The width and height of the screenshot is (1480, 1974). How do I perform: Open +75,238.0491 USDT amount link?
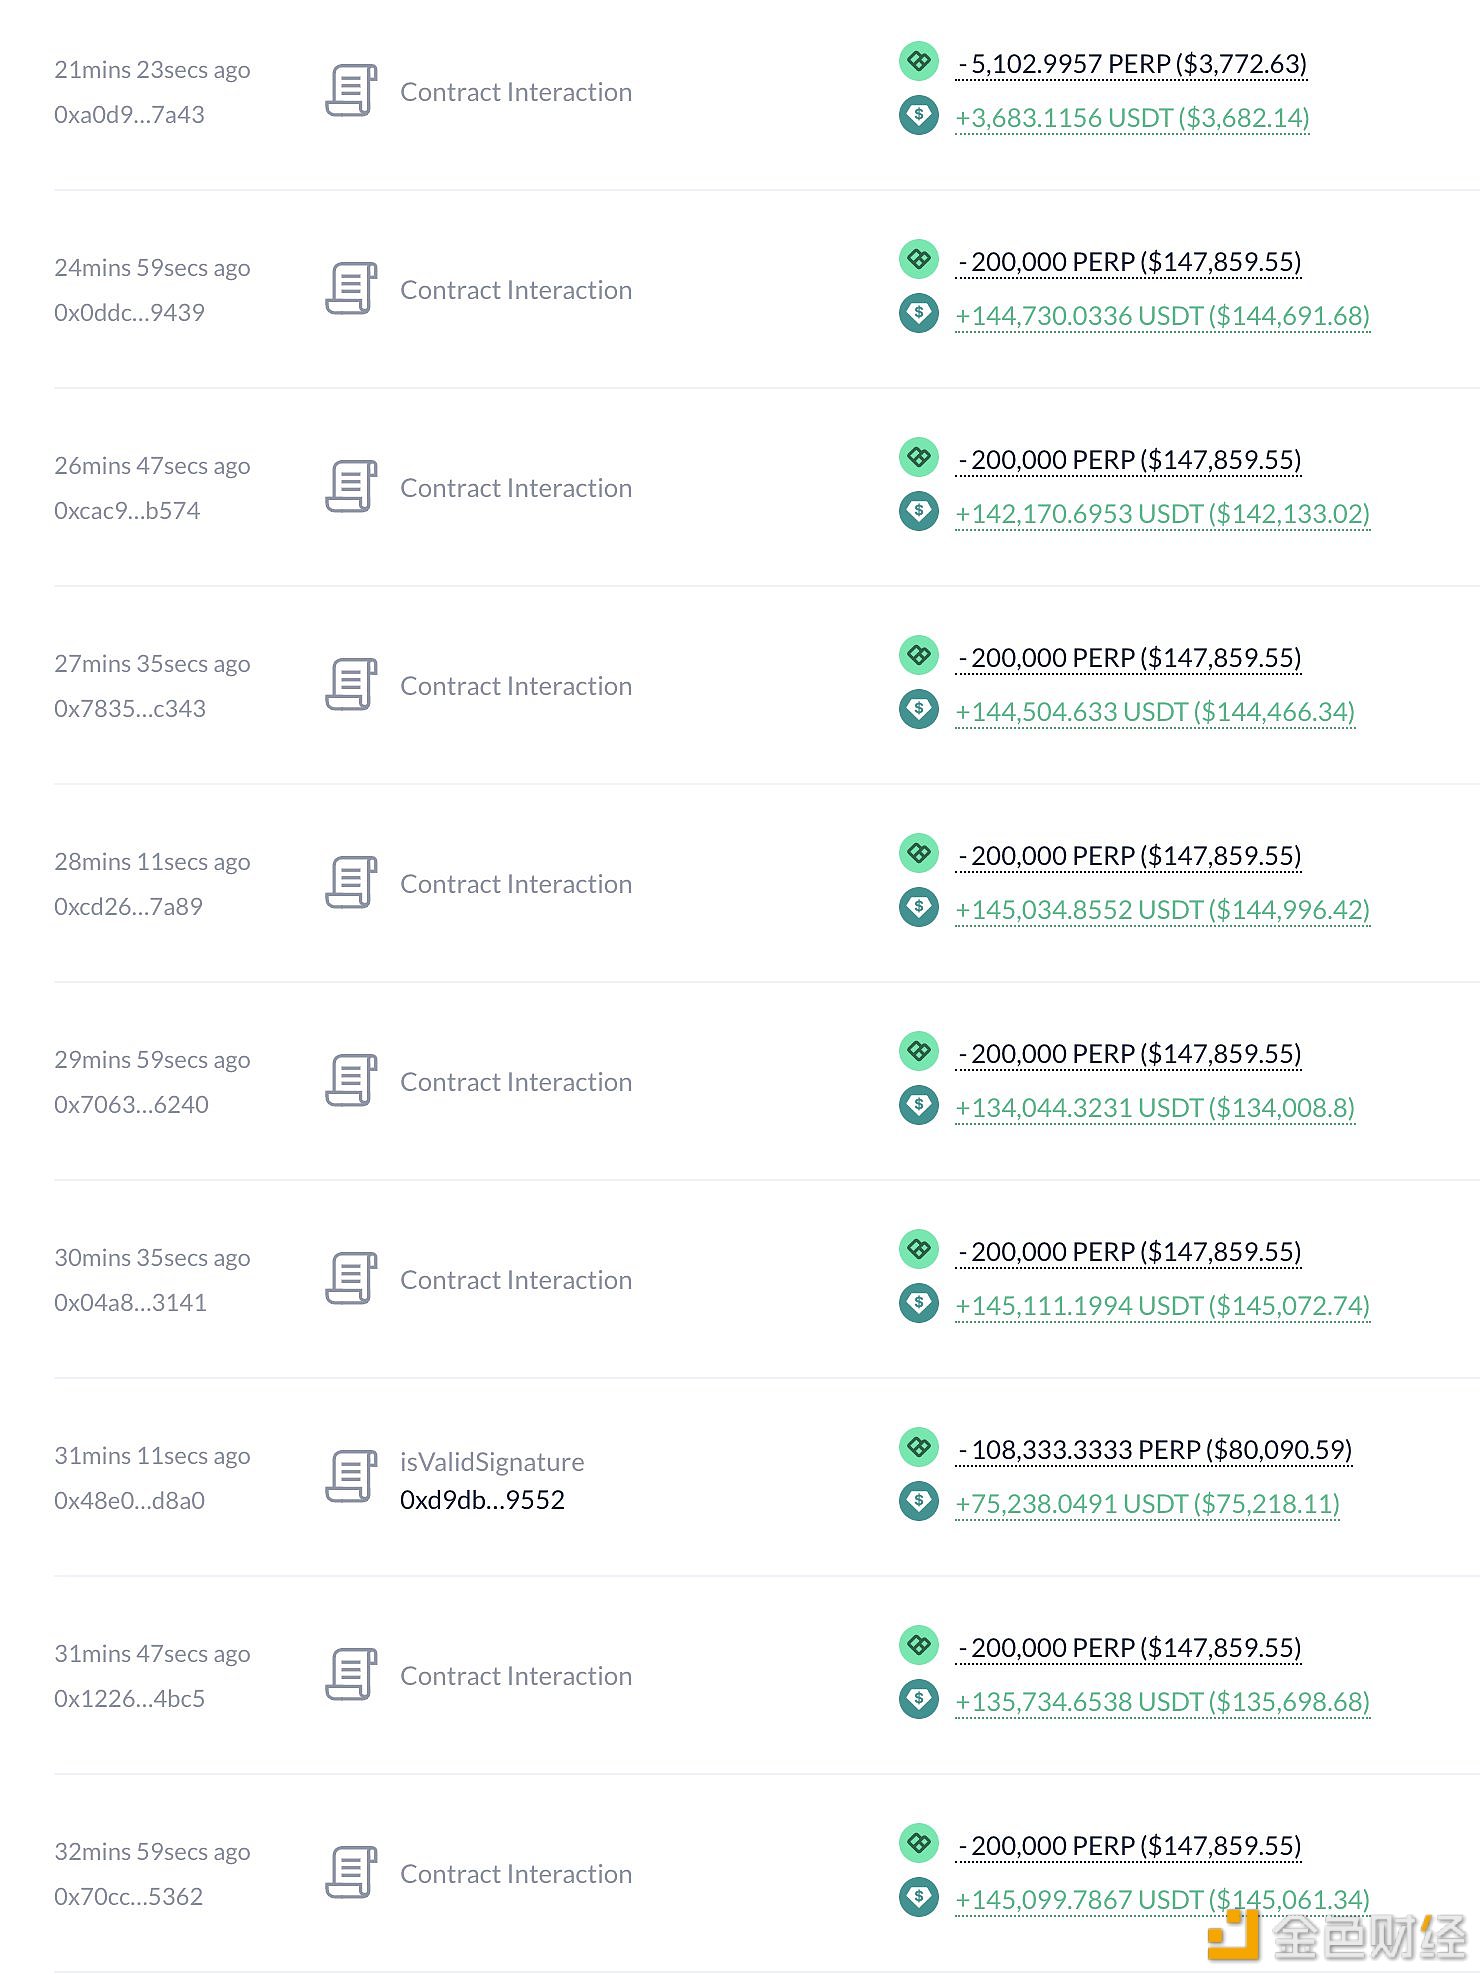[x=1147, y=1504]
